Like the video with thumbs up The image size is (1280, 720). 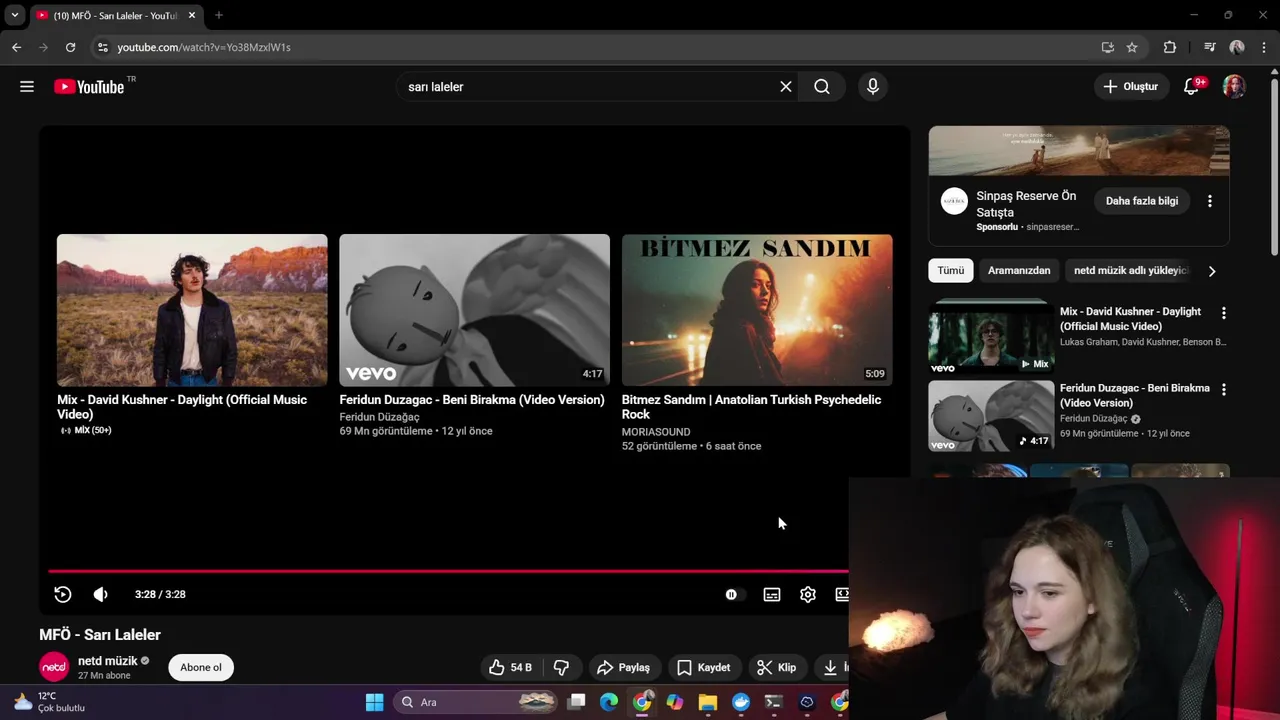click(510, 667)
